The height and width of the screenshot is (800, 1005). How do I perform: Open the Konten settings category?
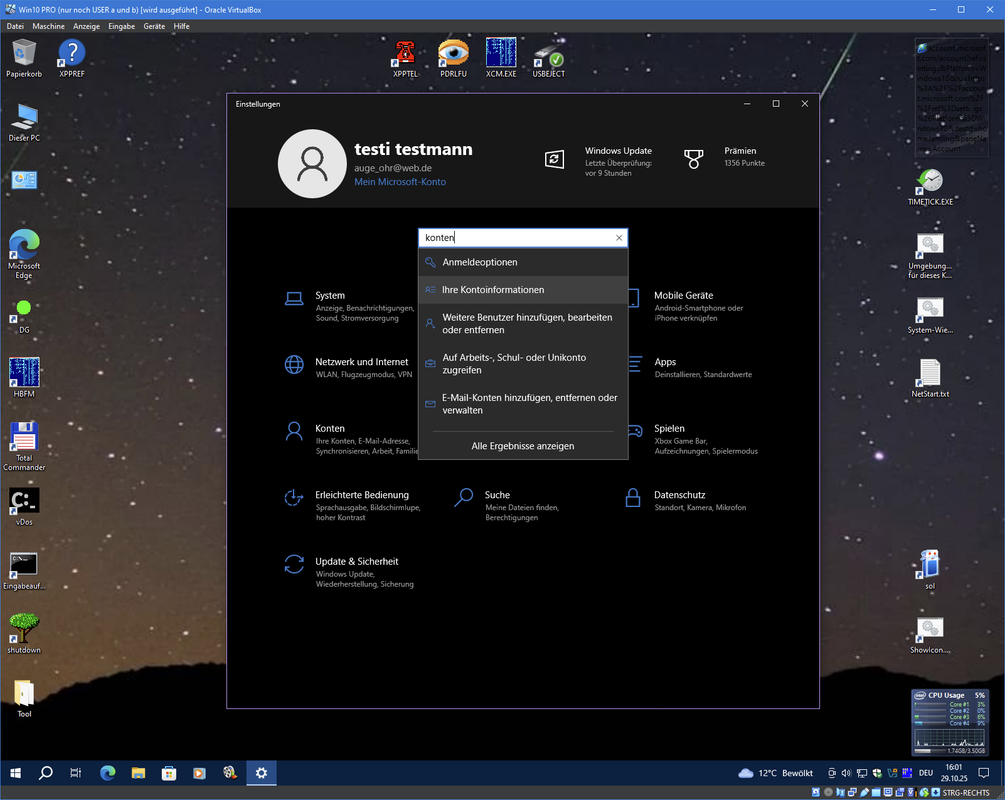click(351, 439)
